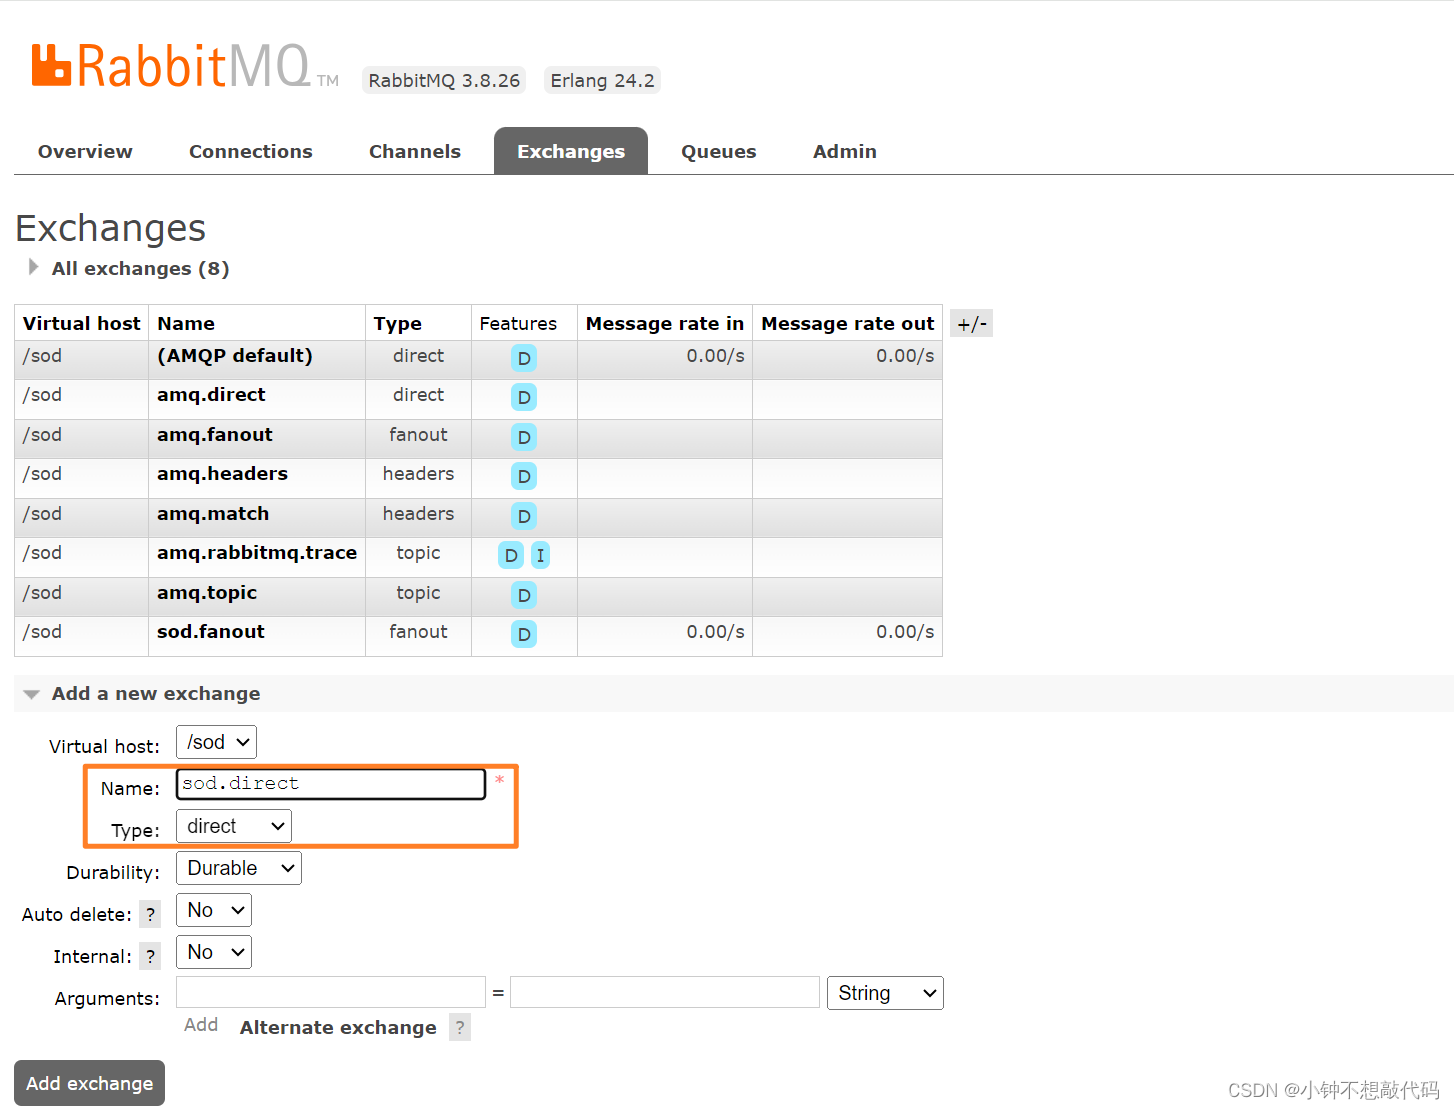Viewport: 1454px width, 1109px height.
Task: Open the Type dropdown set to direct
Action: point(234,826)
